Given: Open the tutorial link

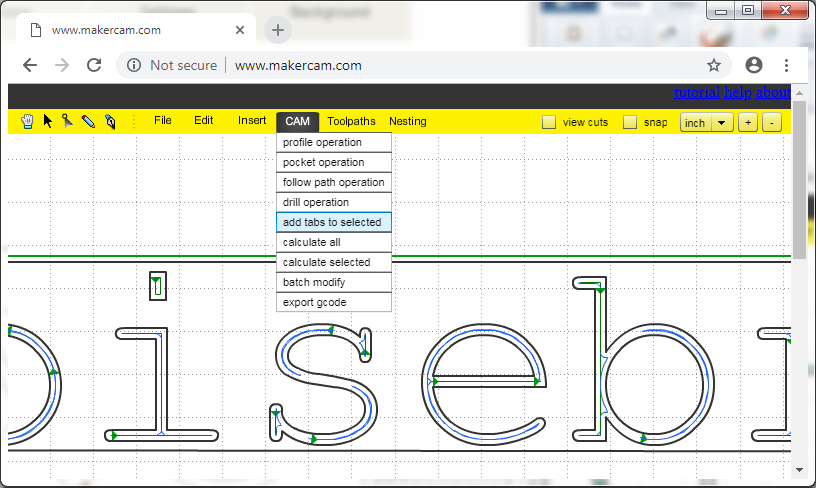Looking at the screenshot, I should 696,93.
